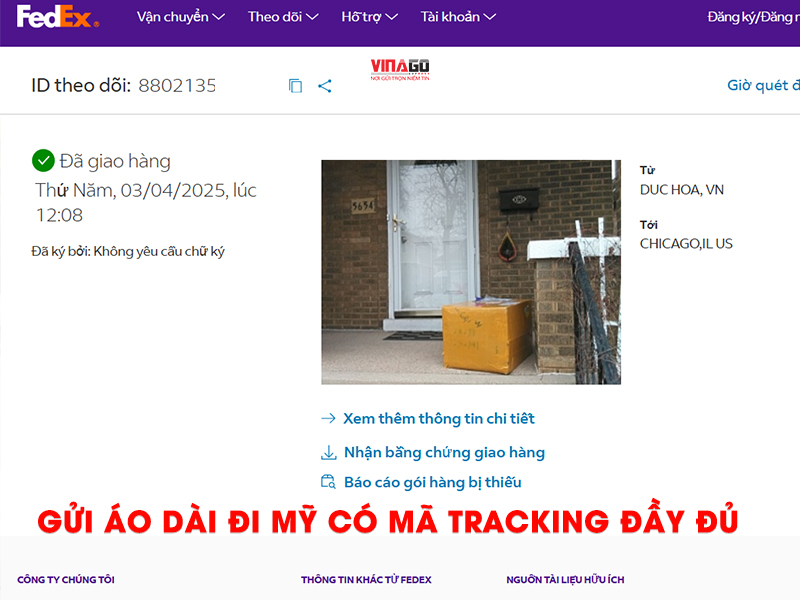This screenshot has height=600, width=800.
Task: Click destination CHICAGO,IL US
Action: [x=686, y=244]
